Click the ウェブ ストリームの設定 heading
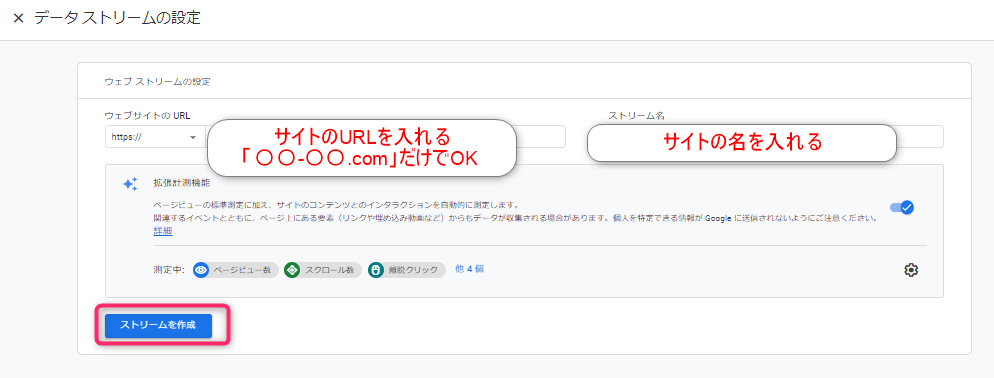Viewport: 994px width, 378px height. click(157, 82)
